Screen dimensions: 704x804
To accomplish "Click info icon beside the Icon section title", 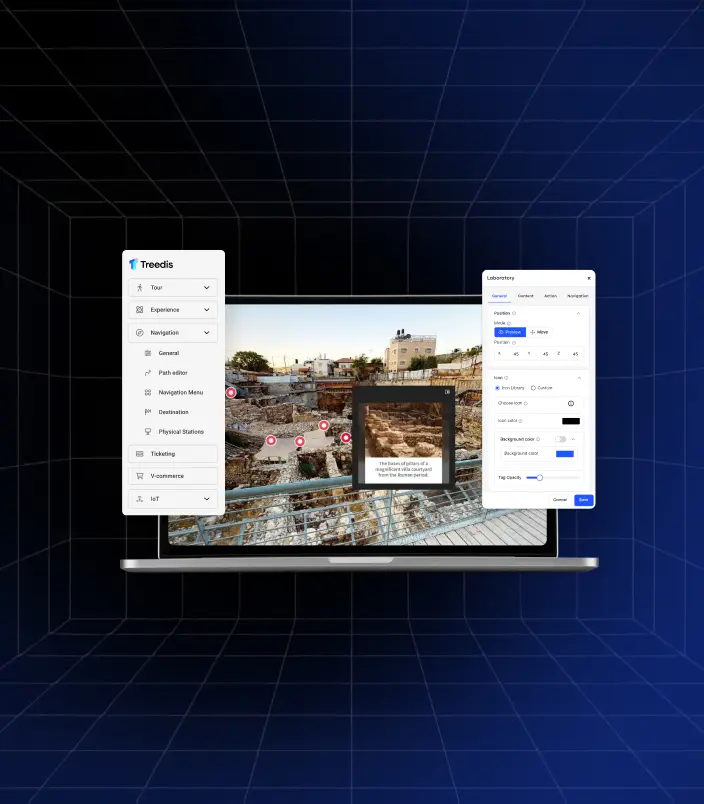I will [x=506, y=378].
